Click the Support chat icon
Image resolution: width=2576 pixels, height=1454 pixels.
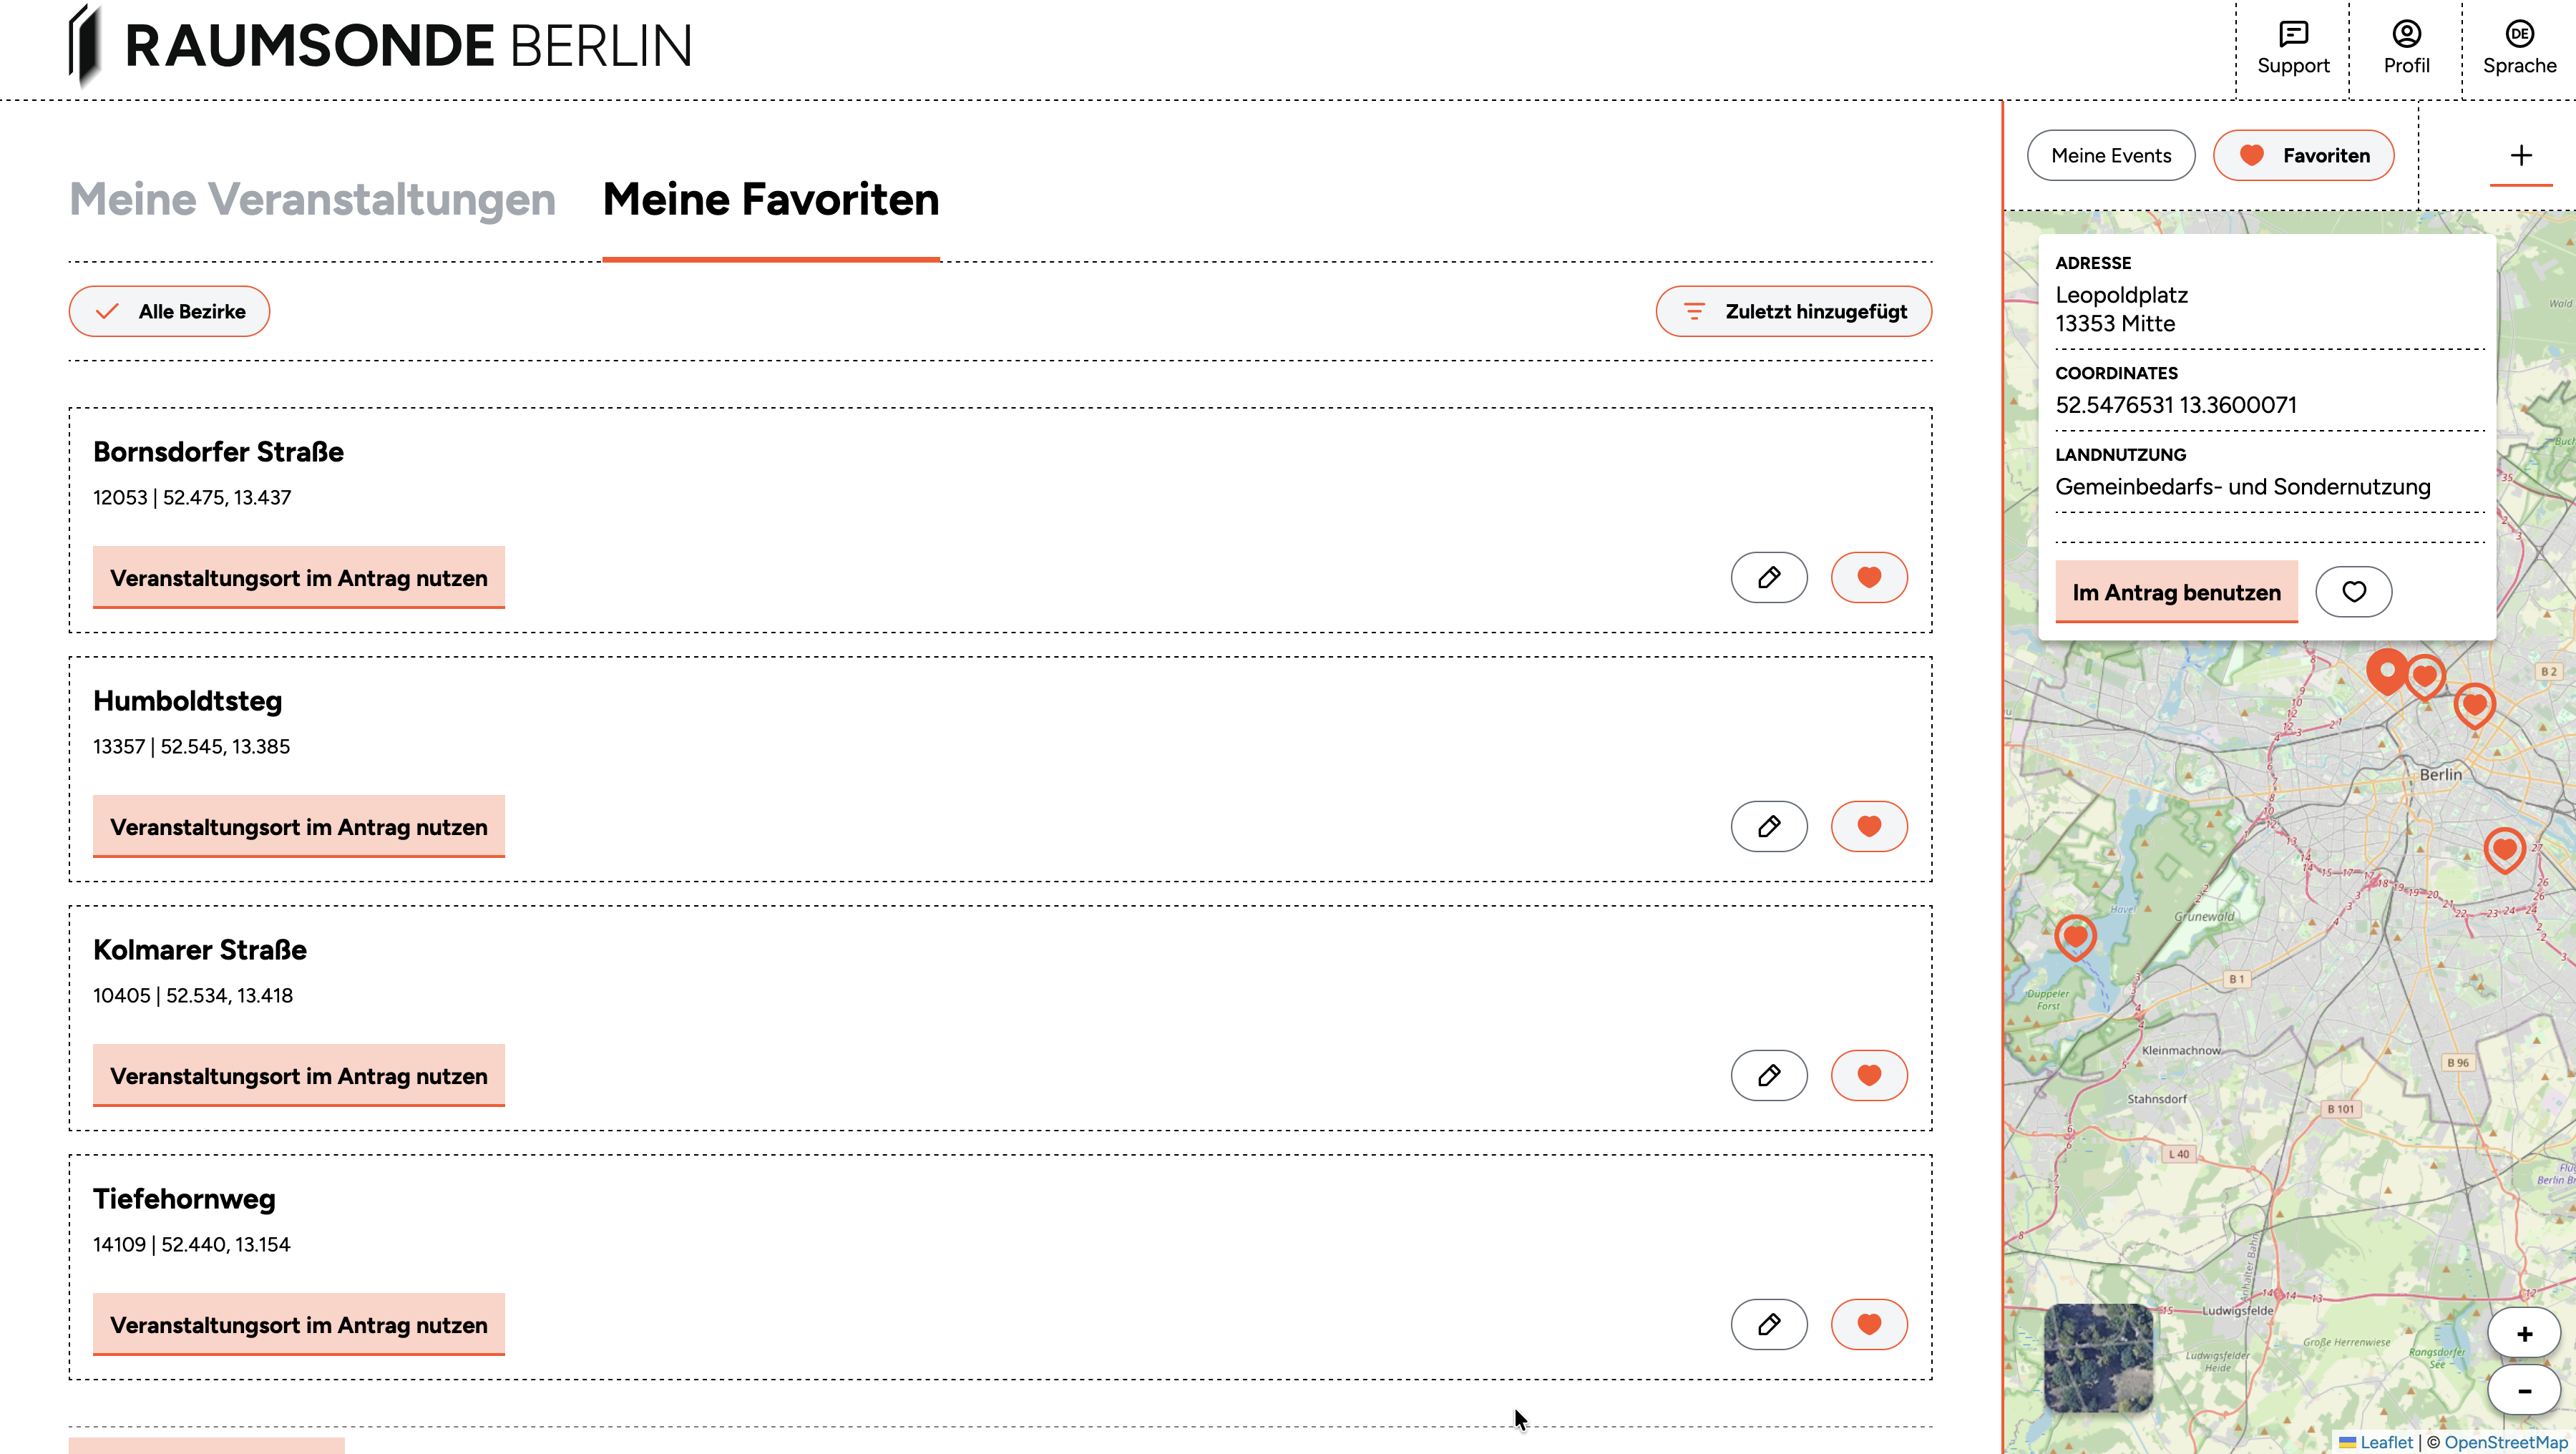click(x=2292, y=35)
